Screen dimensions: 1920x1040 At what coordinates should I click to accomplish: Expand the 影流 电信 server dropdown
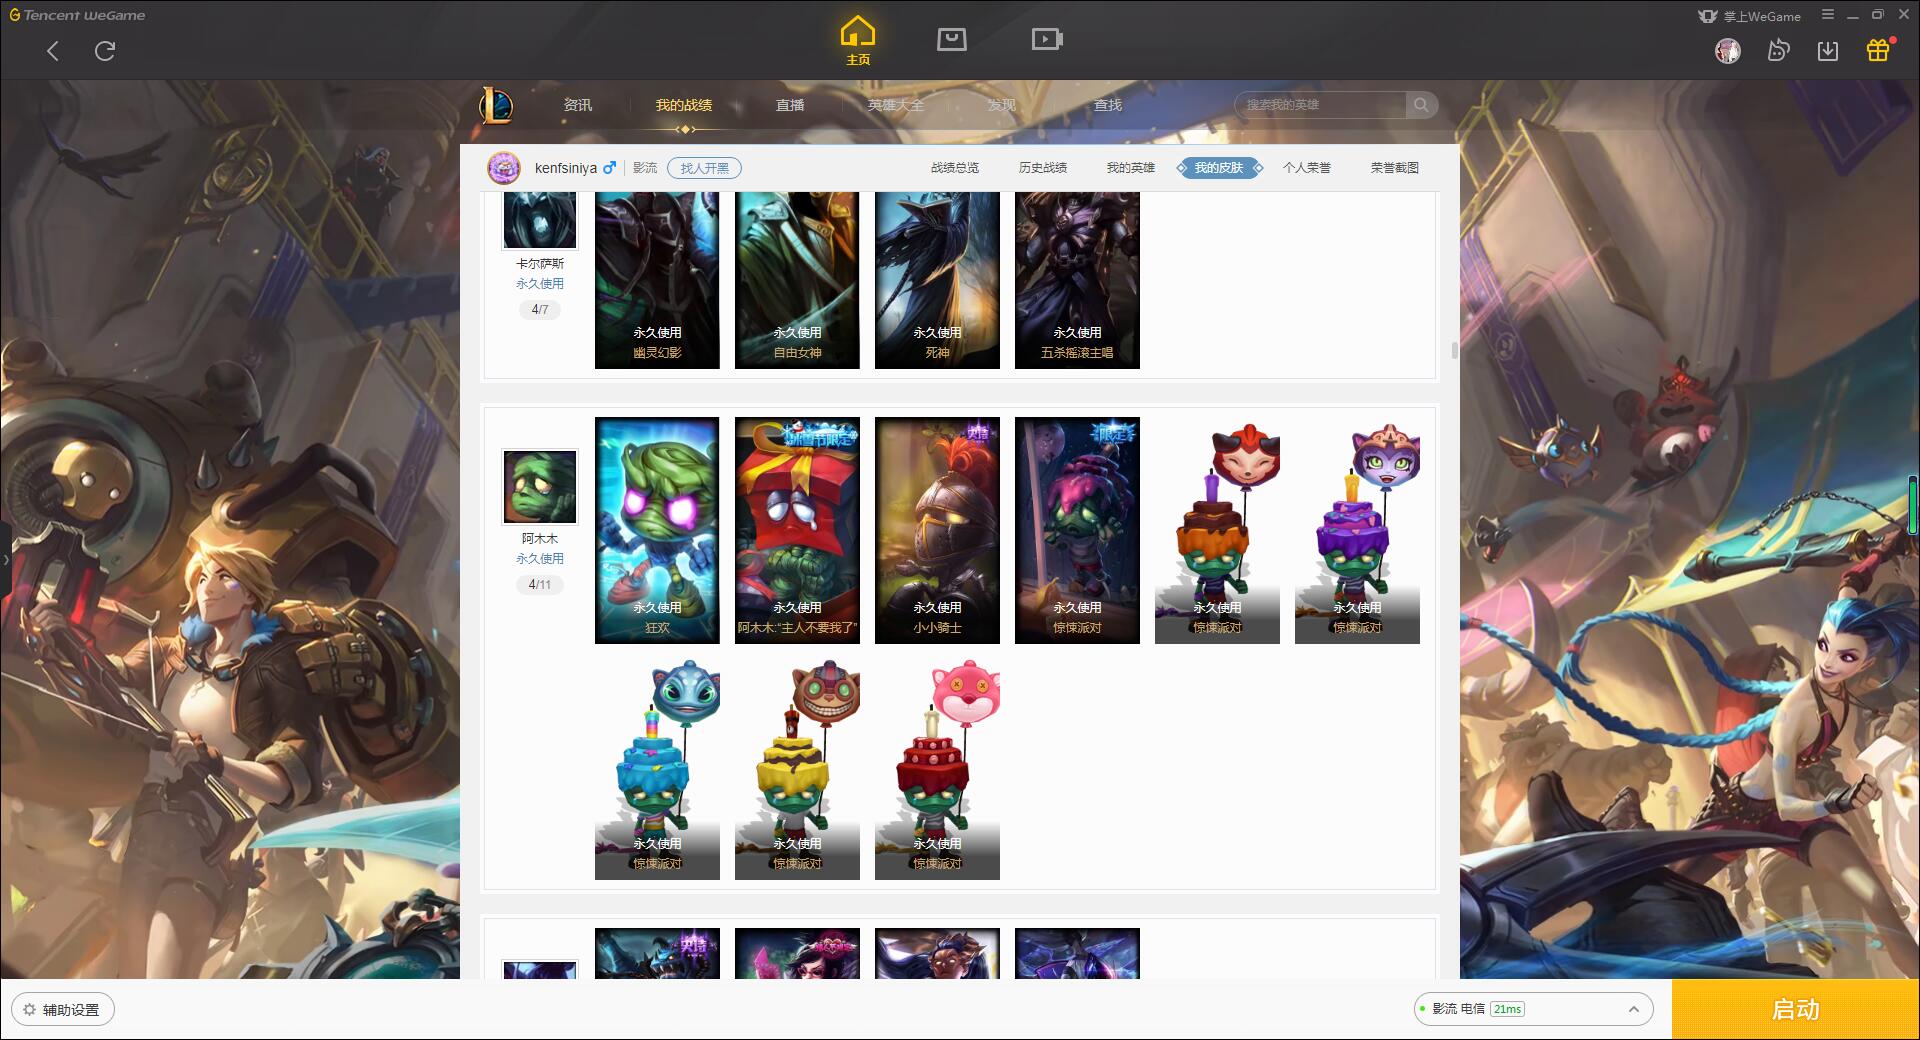[x=1533, y=1009]
